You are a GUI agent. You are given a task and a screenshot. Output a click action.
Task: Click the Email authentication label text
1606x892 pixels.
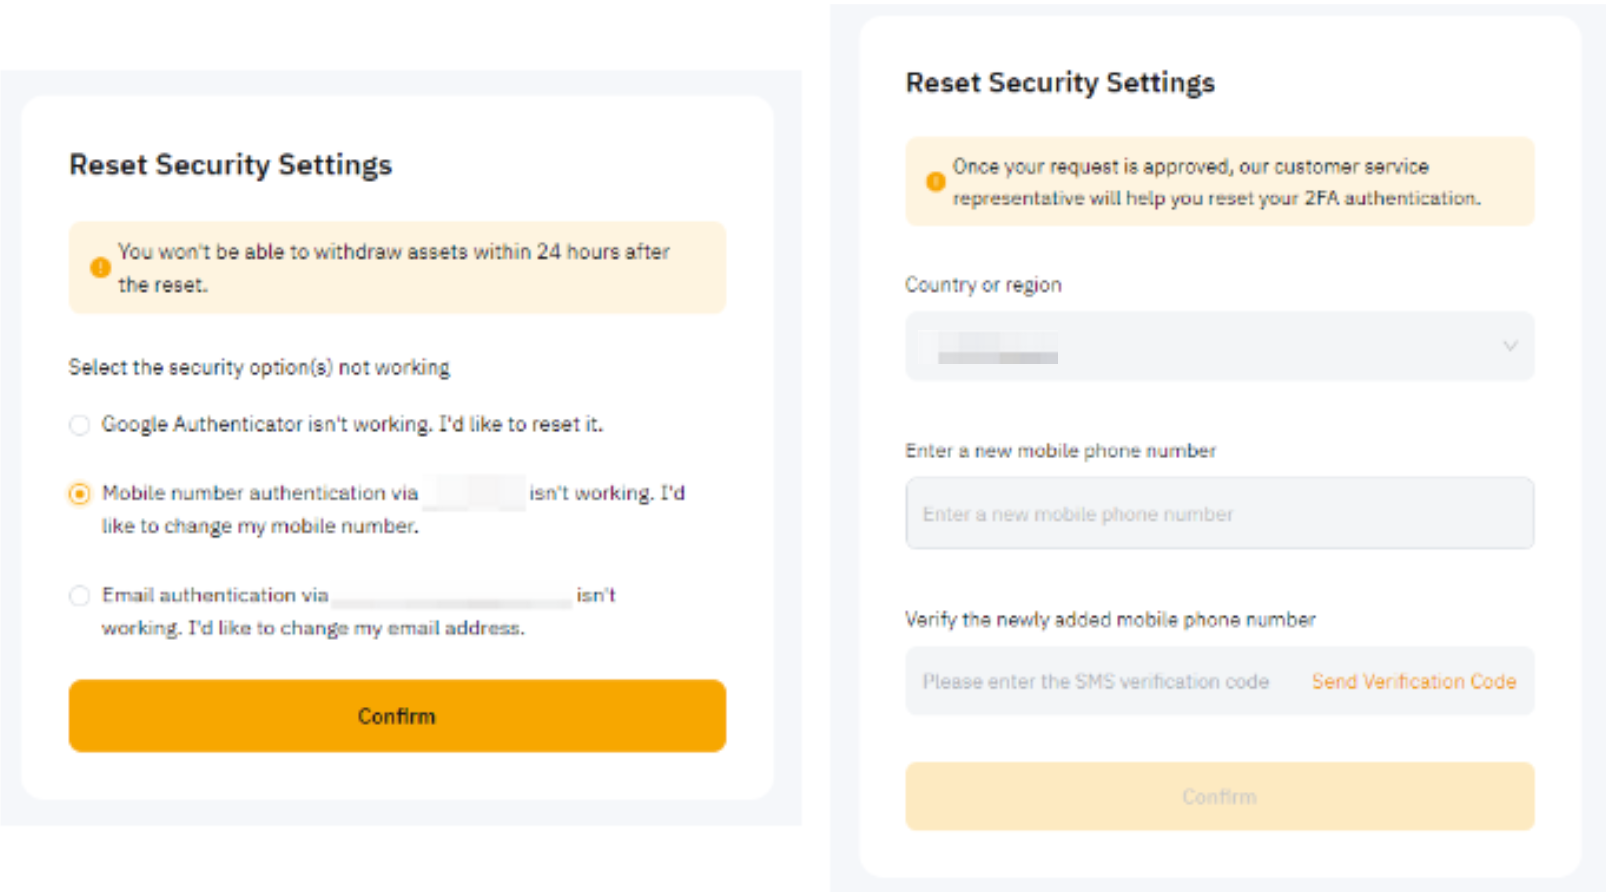pos(215,596)
